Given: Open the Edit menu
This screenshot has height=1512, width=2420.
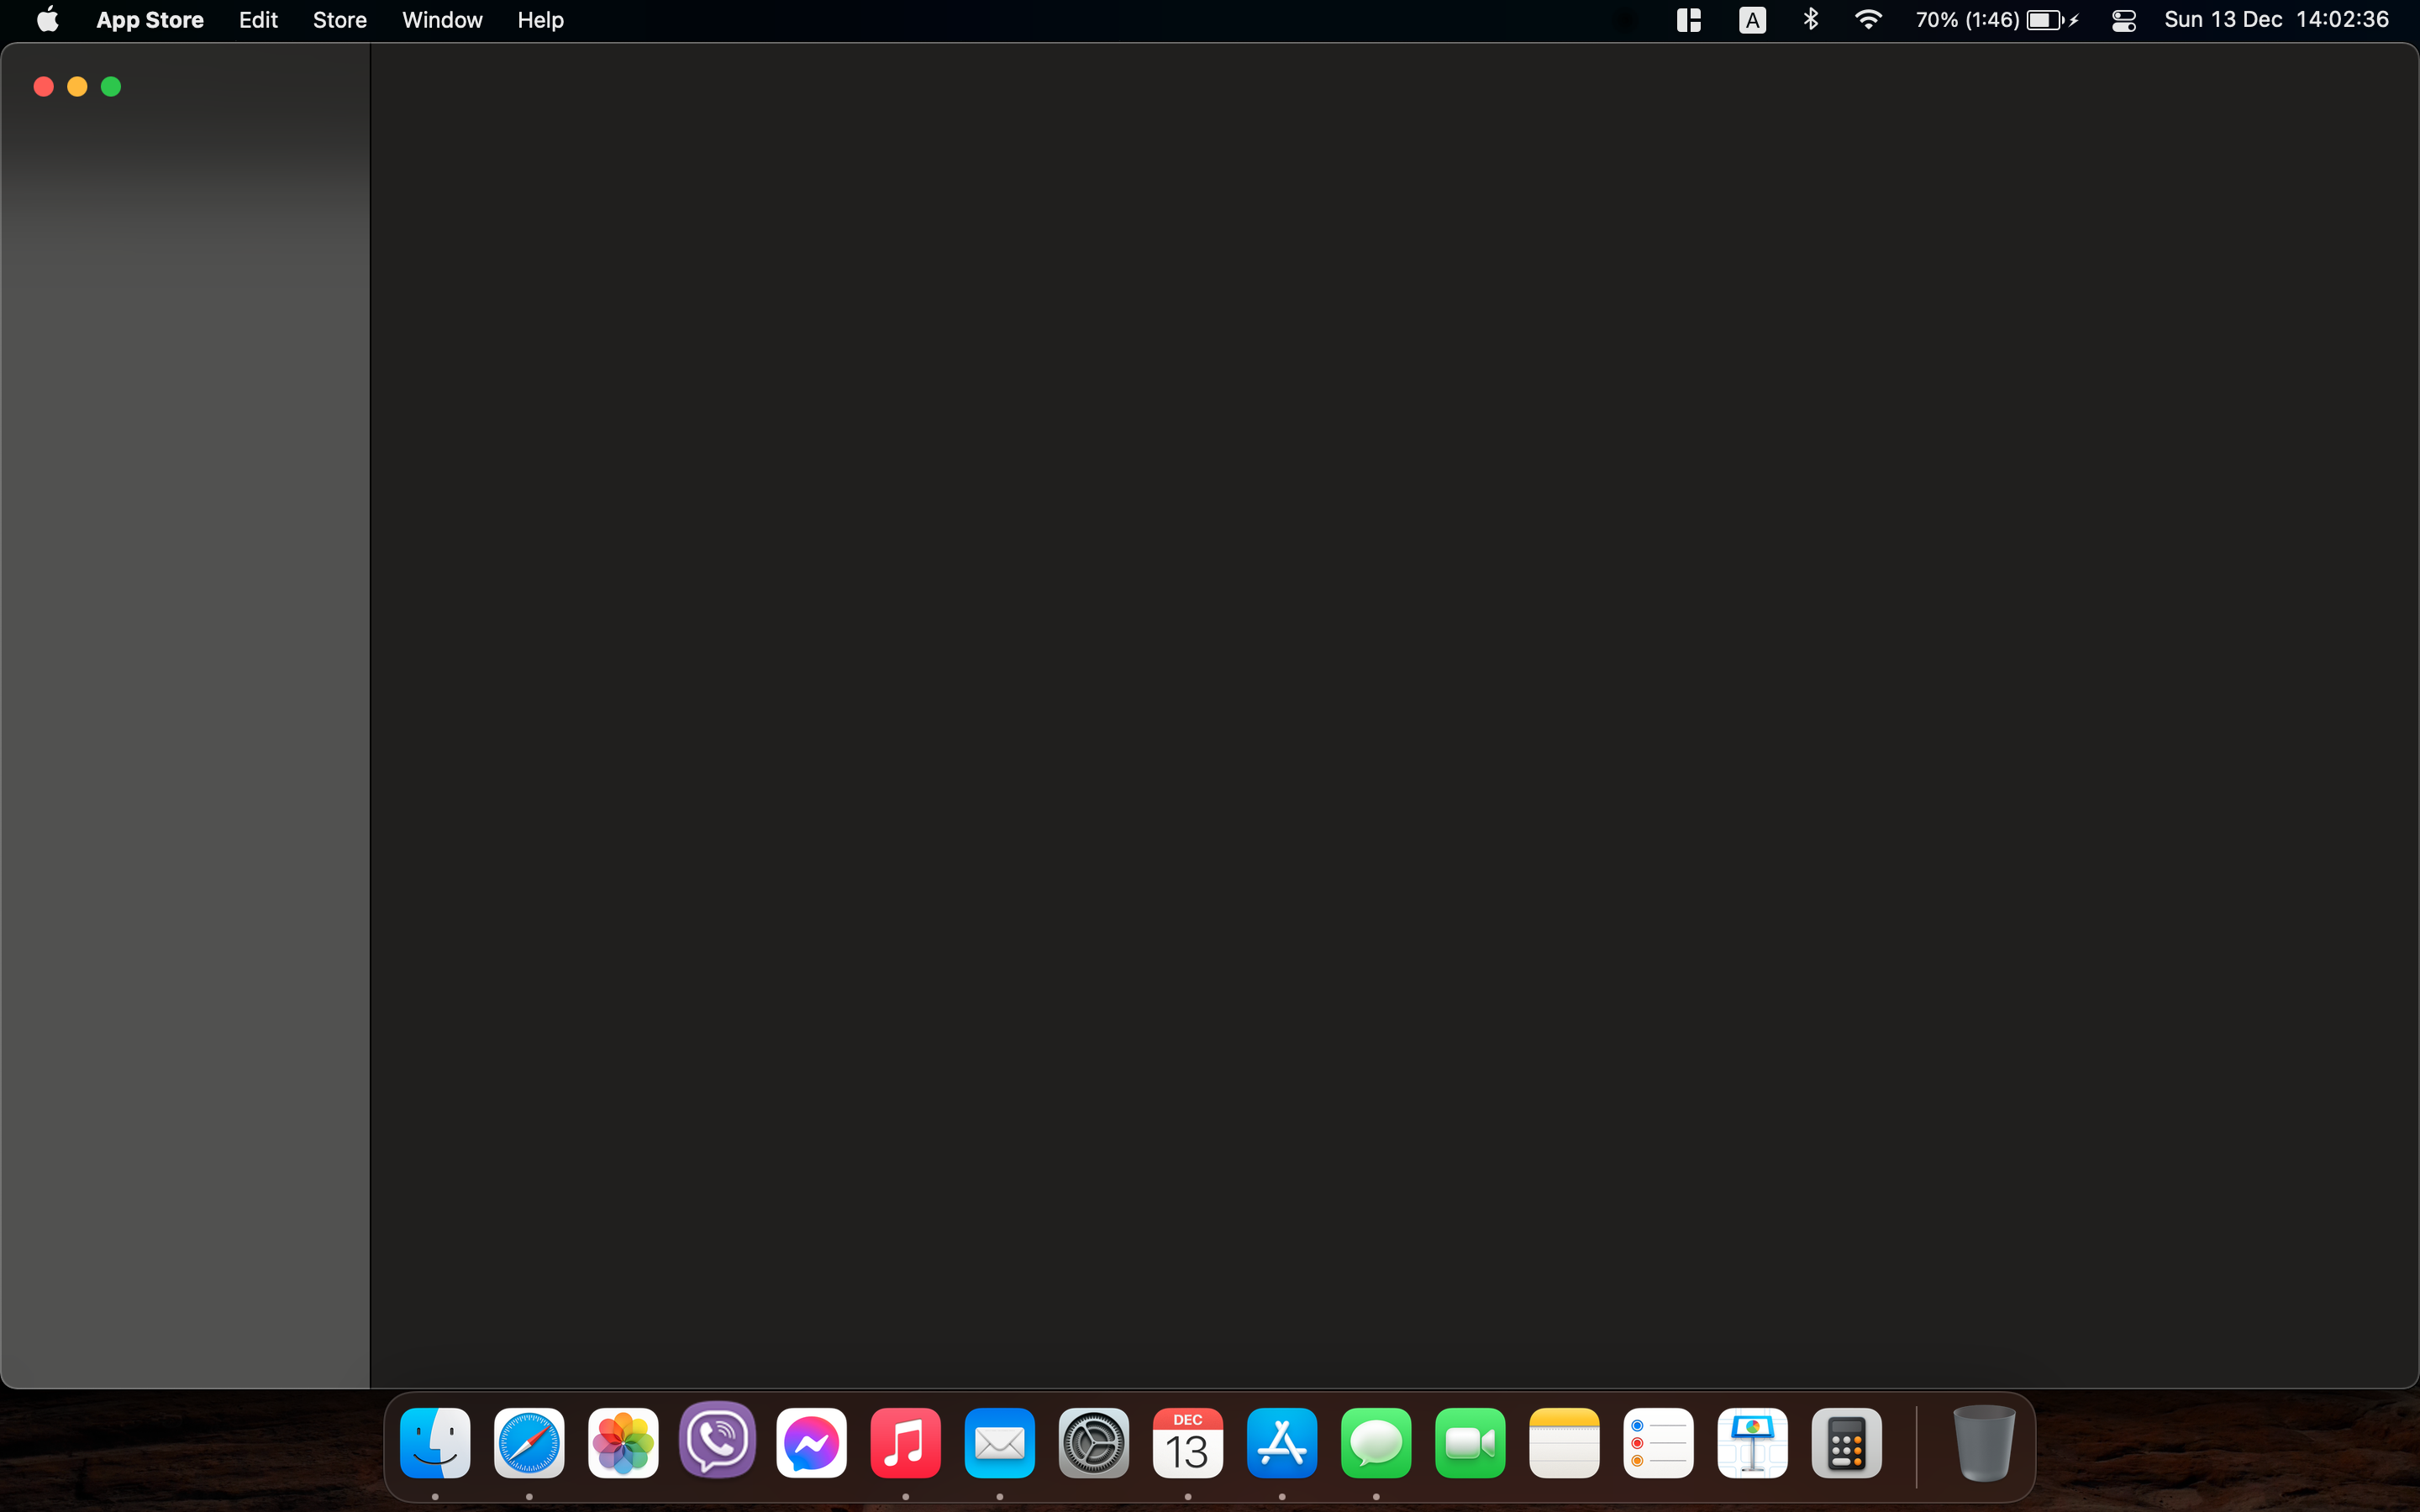Looking at the screenshot, I should (x=258, y=20).
